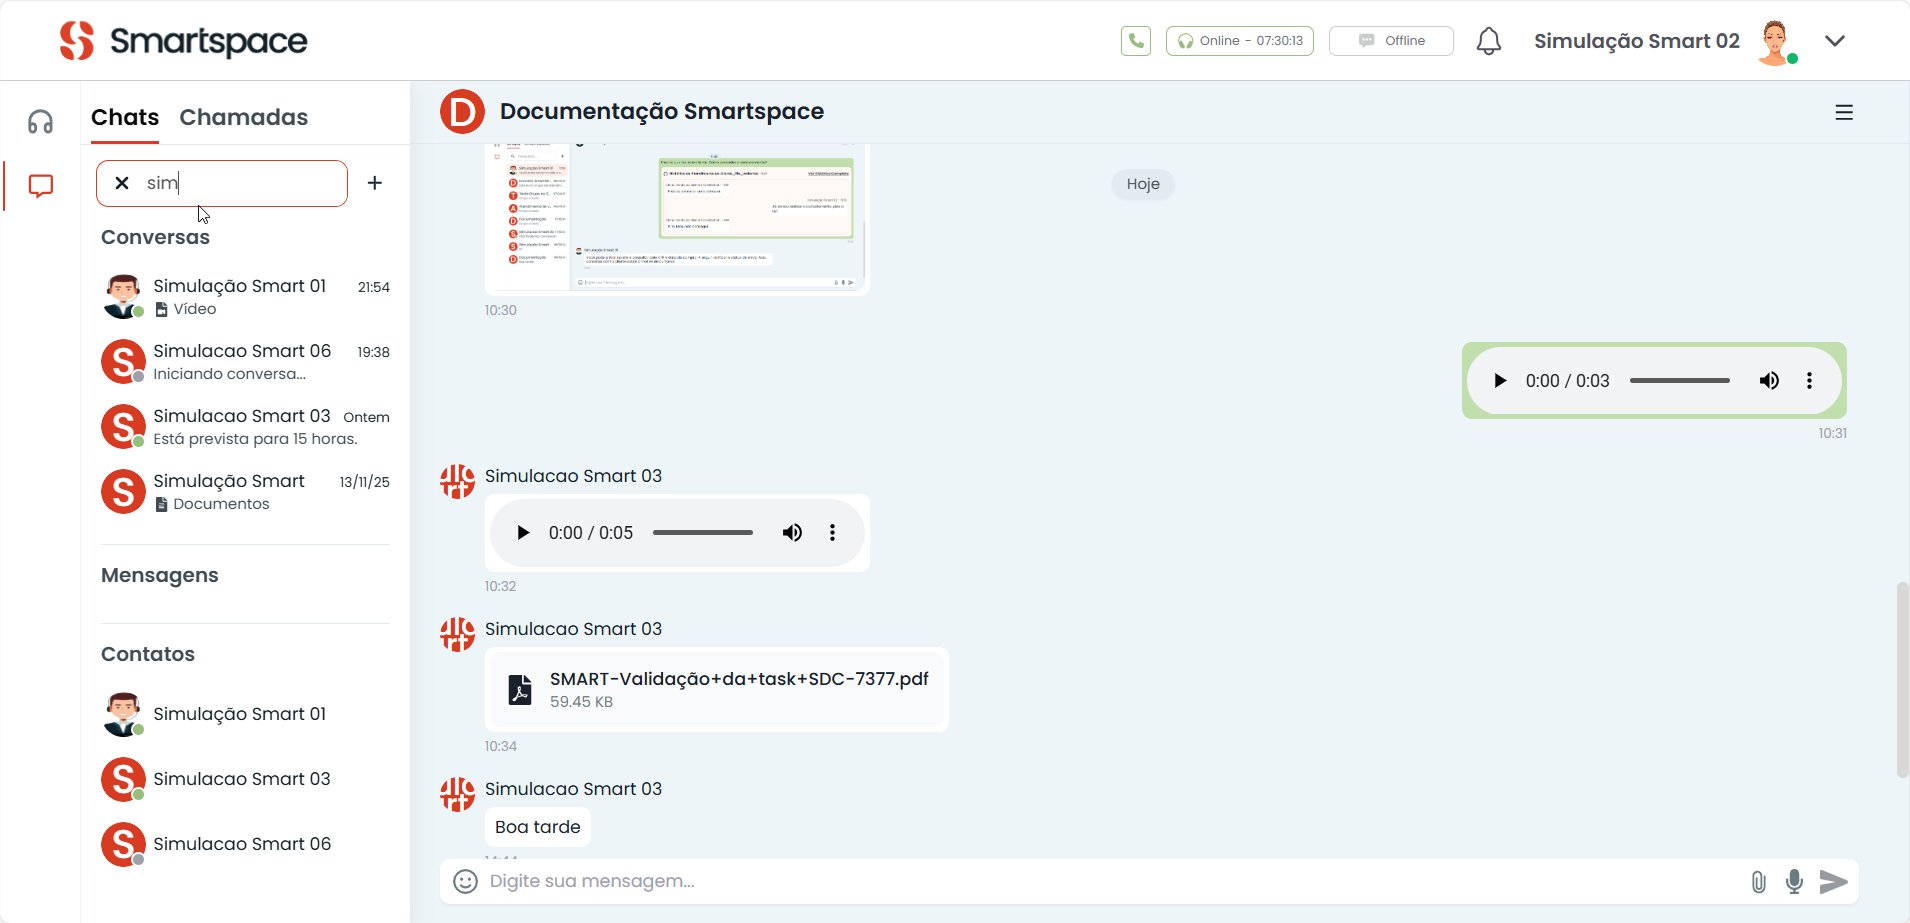Click the green phone icon in header
The image size is (1910, 923).
point(1136,41)
